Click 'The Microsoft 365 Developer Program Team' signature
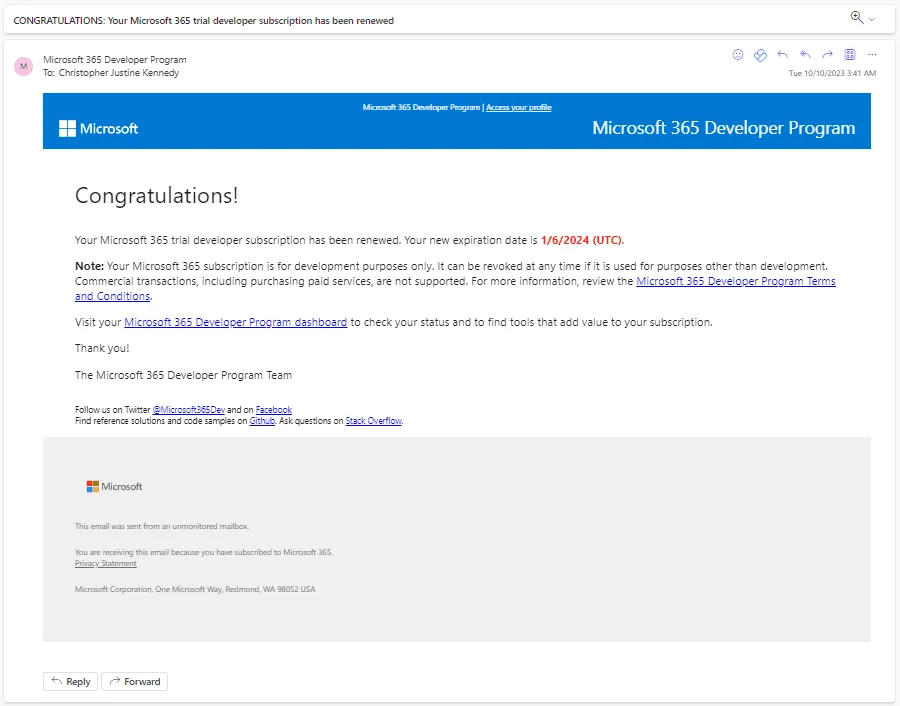Image resolution: width=900 pixels, height=706 pixels. coord(184,375)
